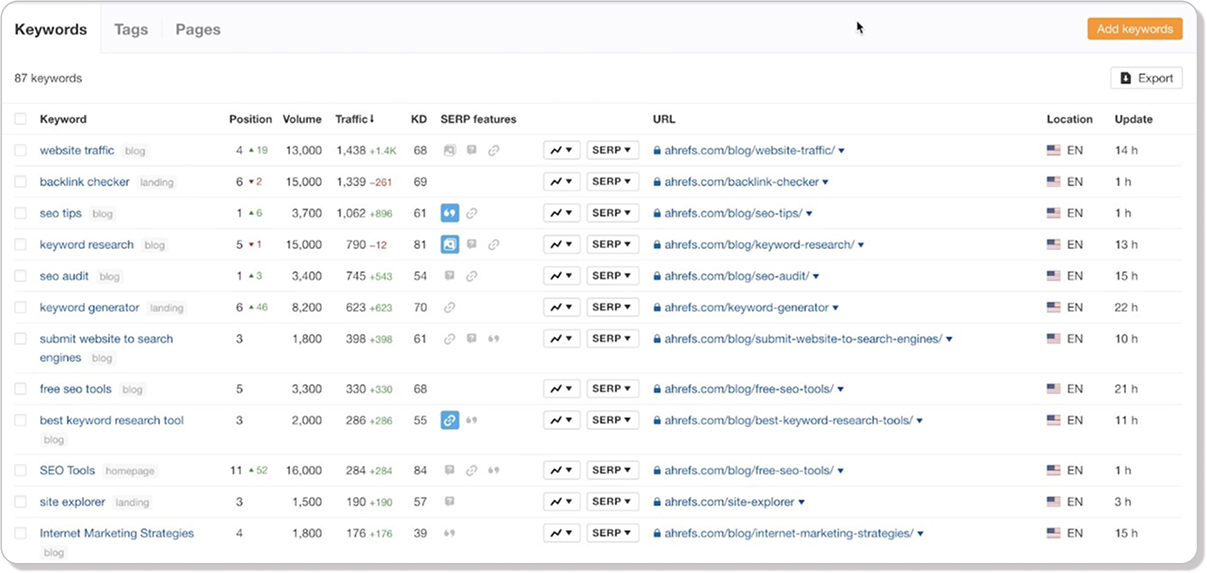Click People also ask icon for seo audit
The image size is (1207, 573).
[x=450, y=276]
